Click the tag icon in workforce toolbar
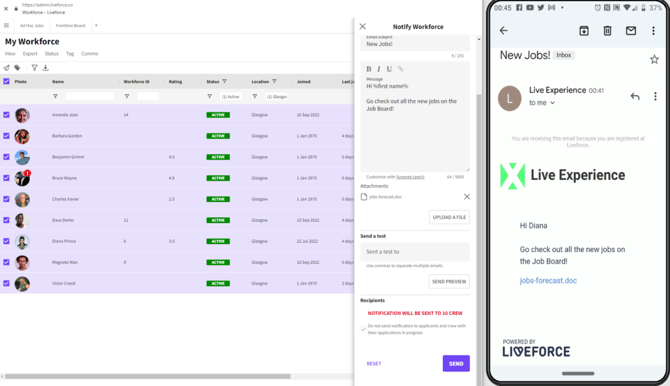This screenshot has height=386, width=670. coord(17,68)
